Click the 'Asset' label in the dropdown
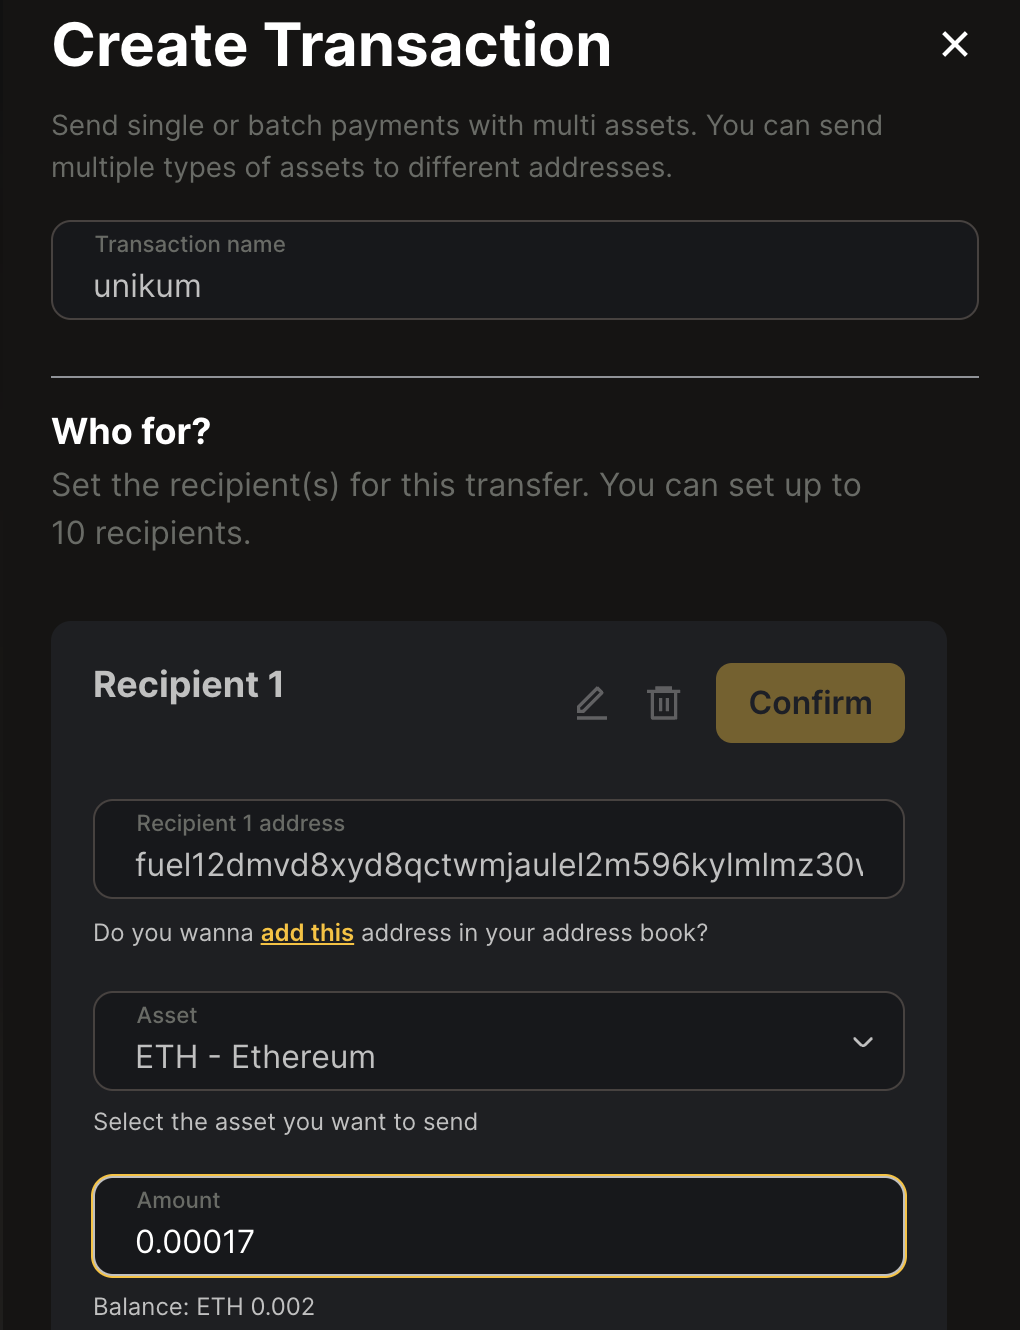Screen dimensions: 1020x1330 (x=167, y=1015)
